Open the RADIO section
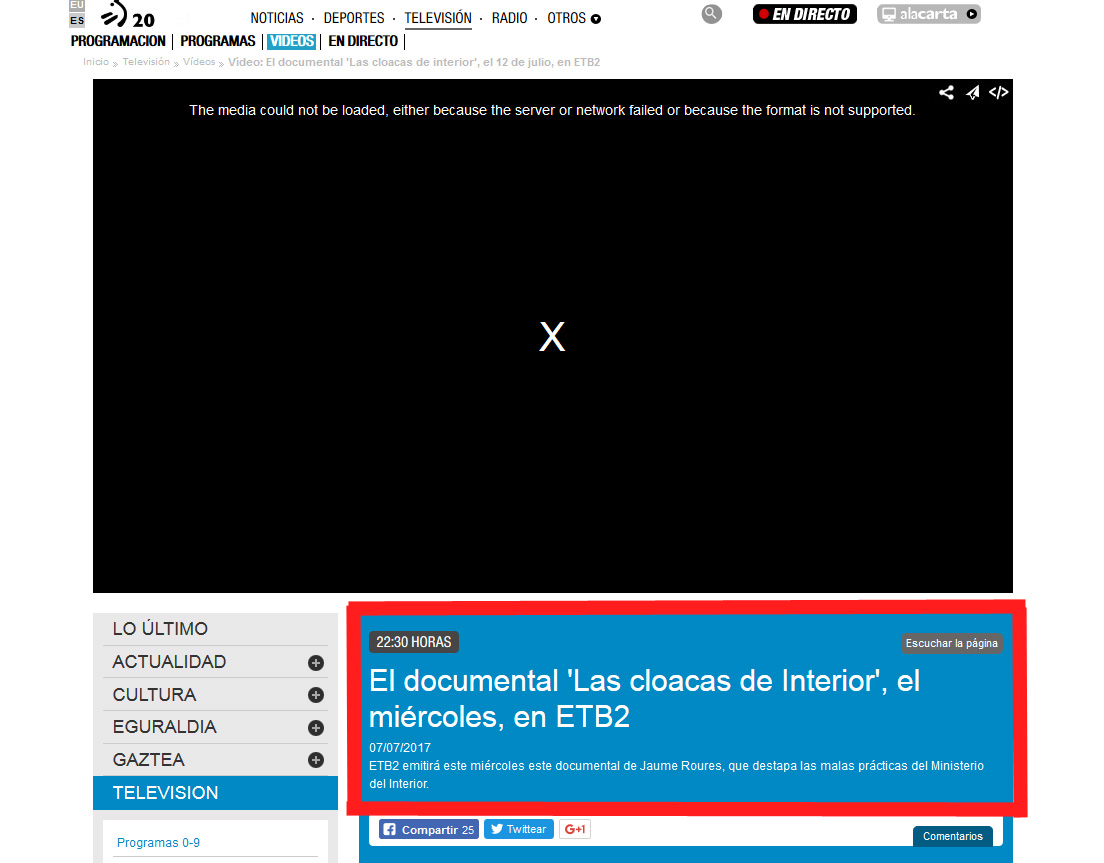 coord(509,18)
